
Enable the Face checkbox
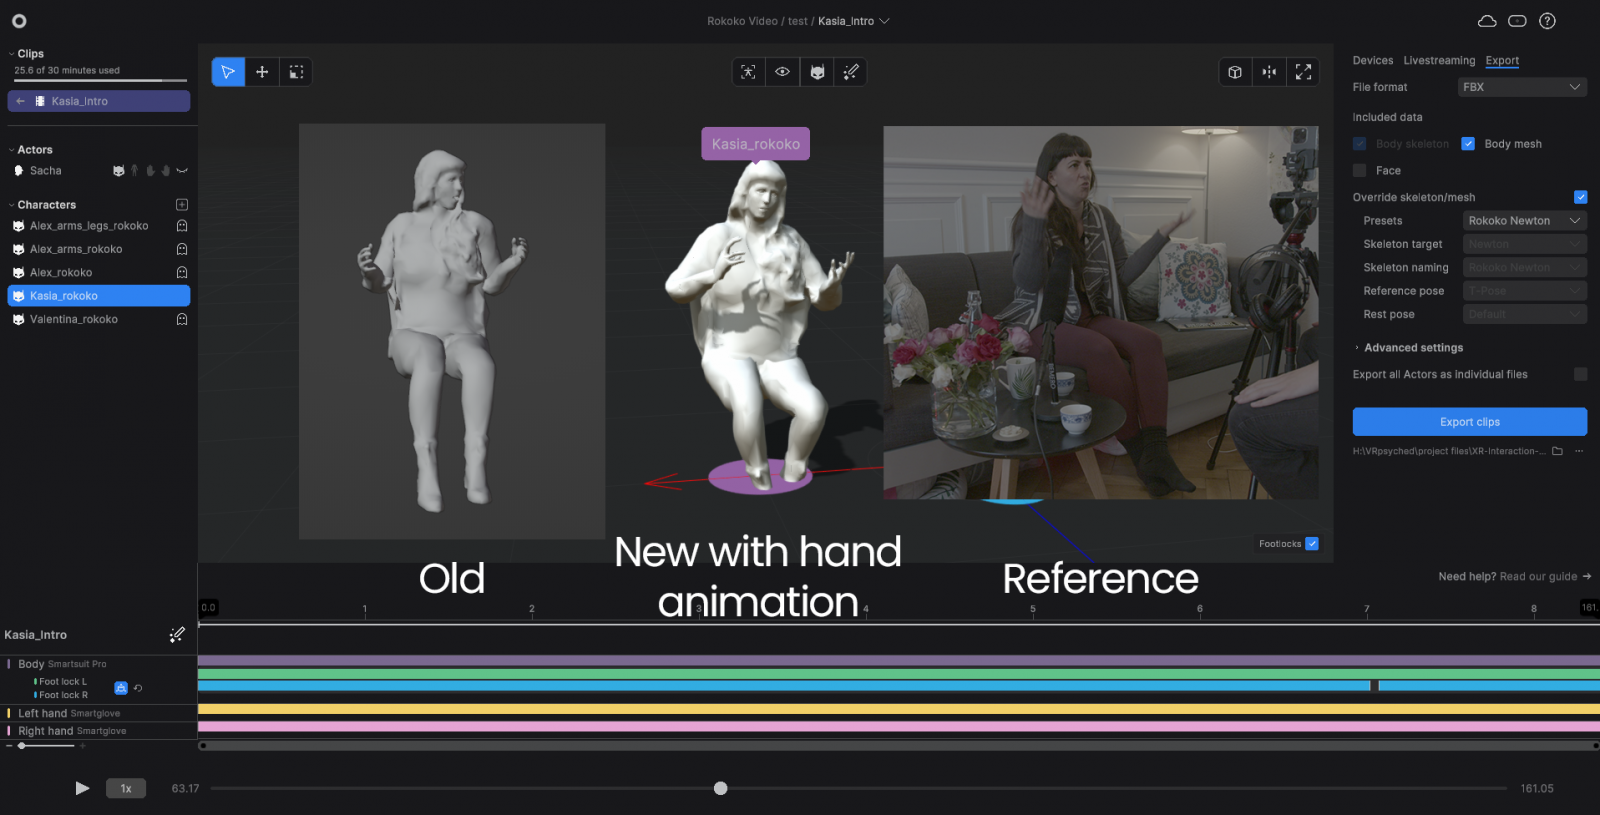click(x=1360, y=171)
